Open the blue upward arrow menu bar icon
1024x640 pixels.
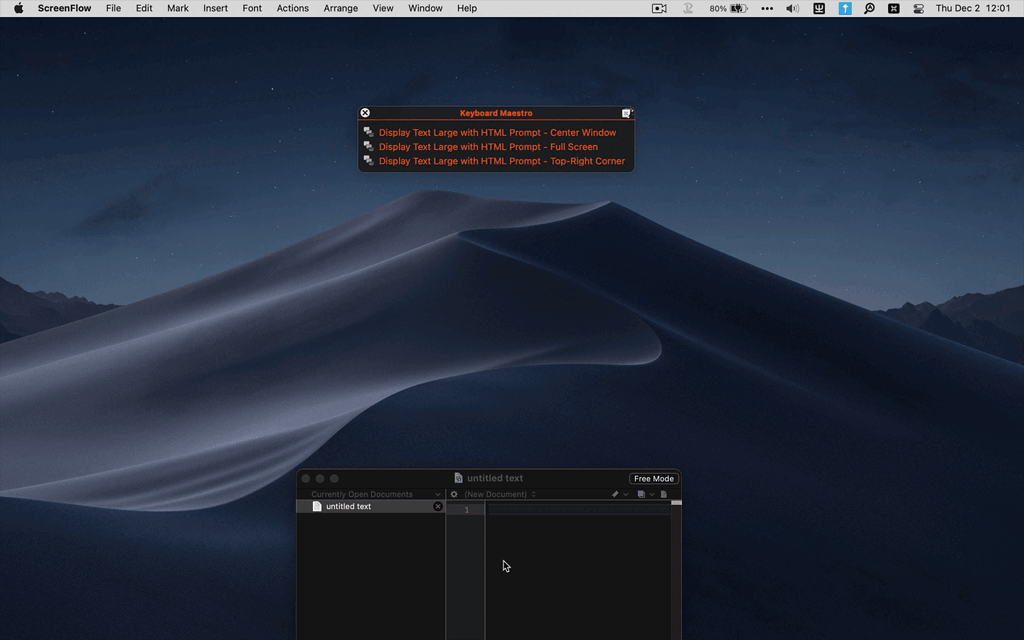(x=845, y=8)
